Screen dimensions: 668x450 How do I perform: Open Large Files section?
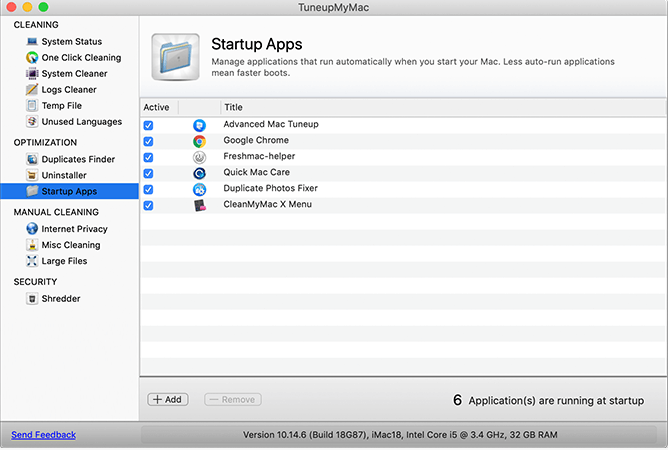[x=64, y=261]
